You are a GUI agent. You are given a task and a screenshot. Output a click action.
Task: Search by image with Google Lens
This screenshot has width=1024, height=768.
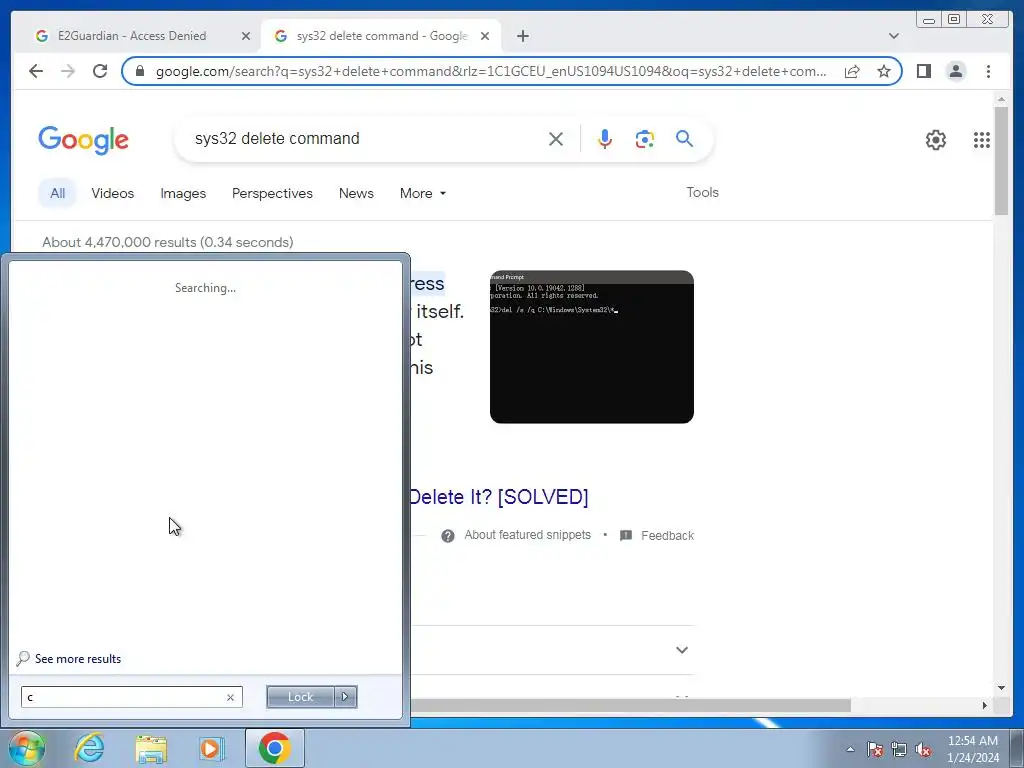pos(645,139)
